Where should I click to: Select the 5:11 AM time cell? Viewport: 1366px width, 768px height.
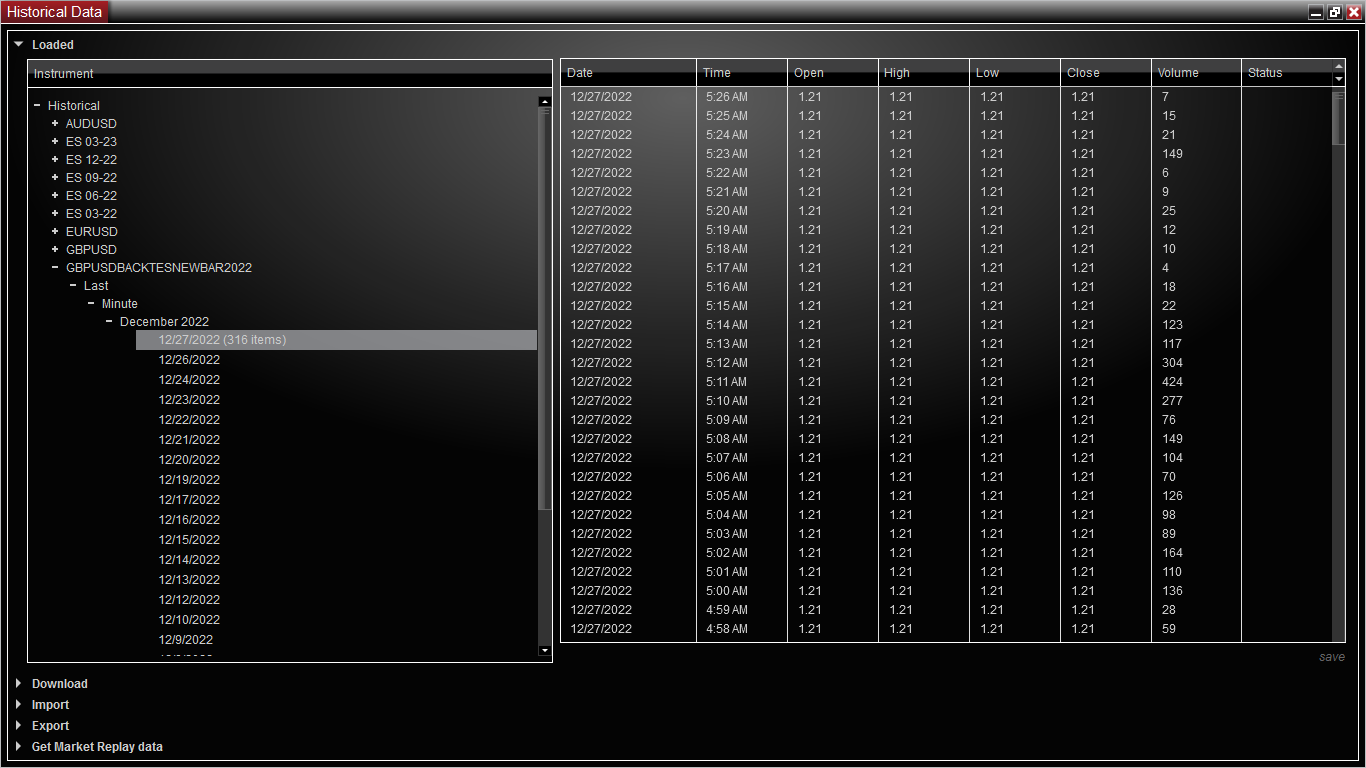tap(727, 382)
